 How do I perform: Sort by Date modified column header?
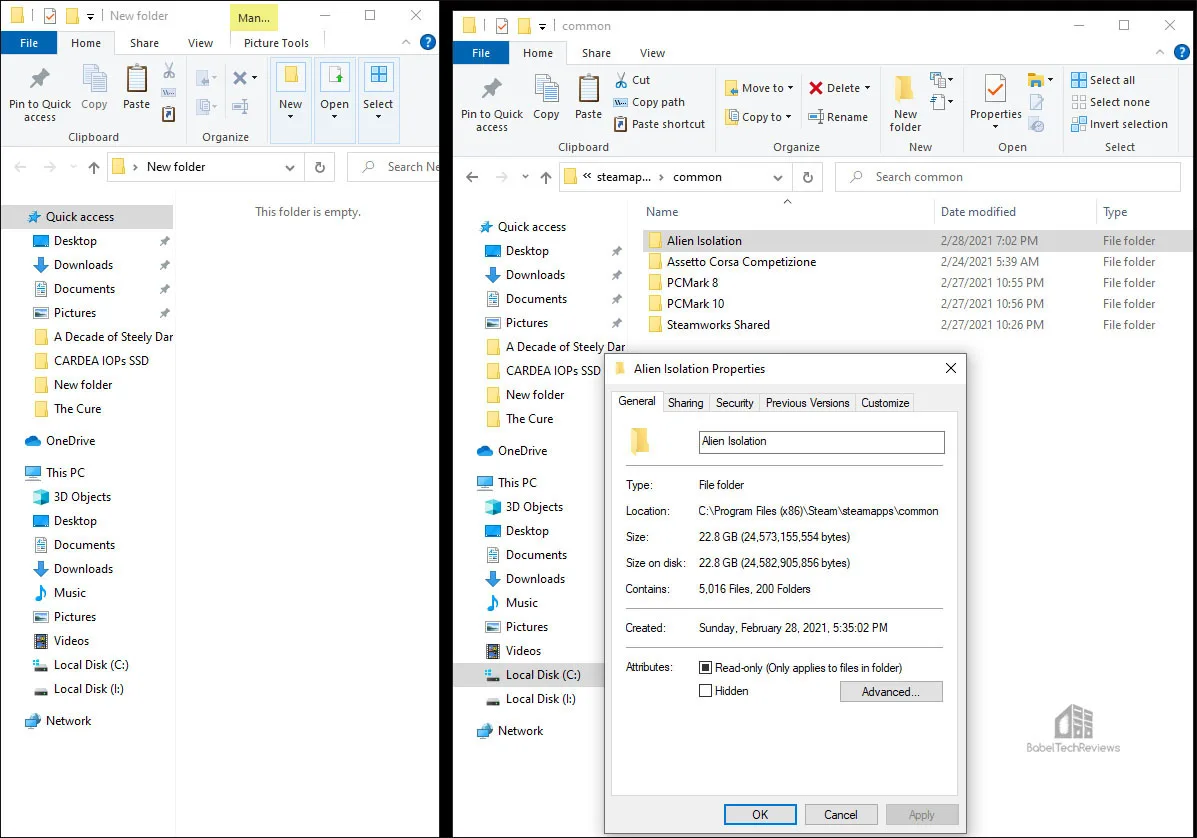click(1015, 212)
